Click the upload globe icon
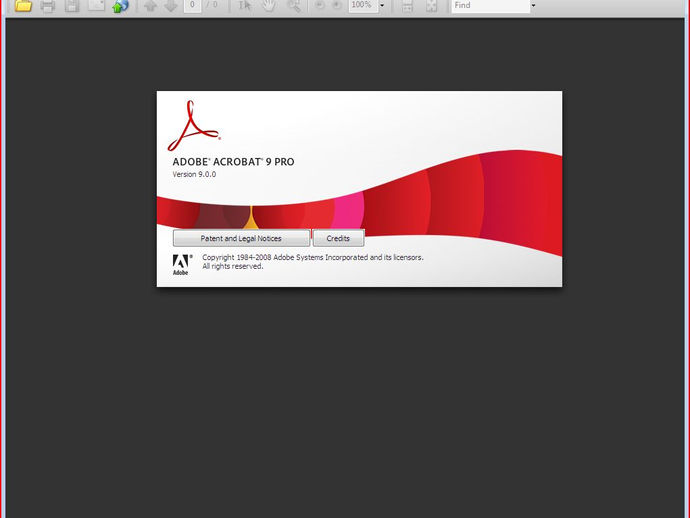Screen dimensions: 690x518 tap(120, 5)
